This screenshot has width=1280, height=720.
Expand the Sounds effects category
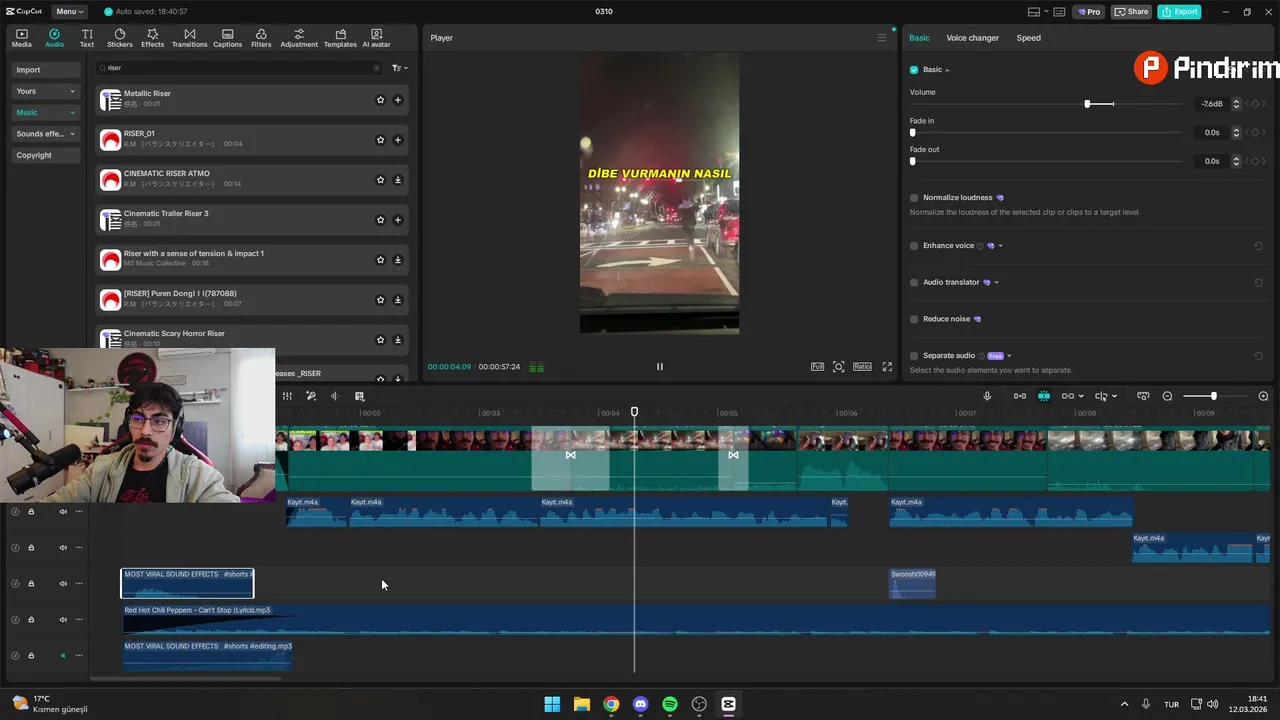46,134
